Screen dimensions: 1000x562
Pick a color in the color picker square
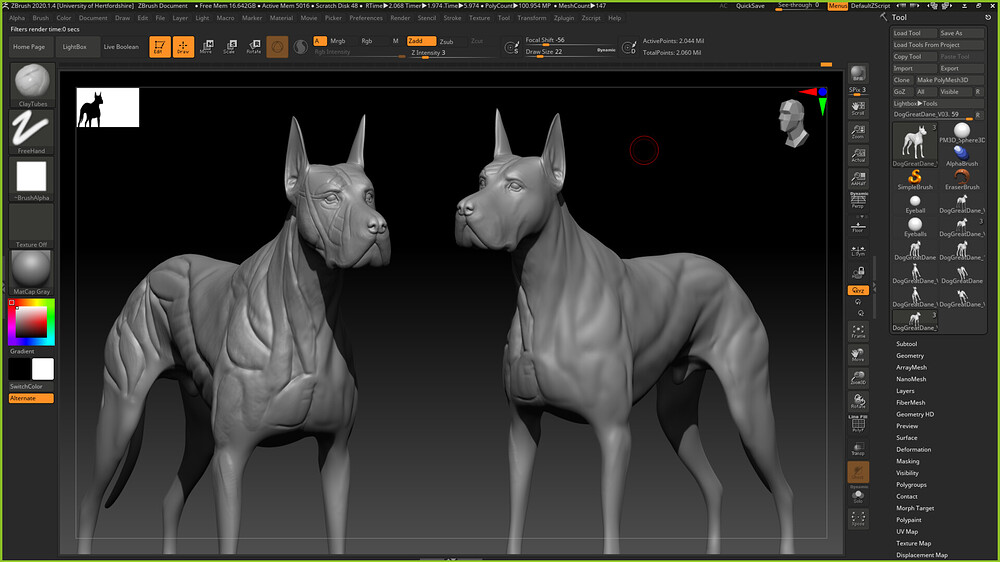point(31,322)
